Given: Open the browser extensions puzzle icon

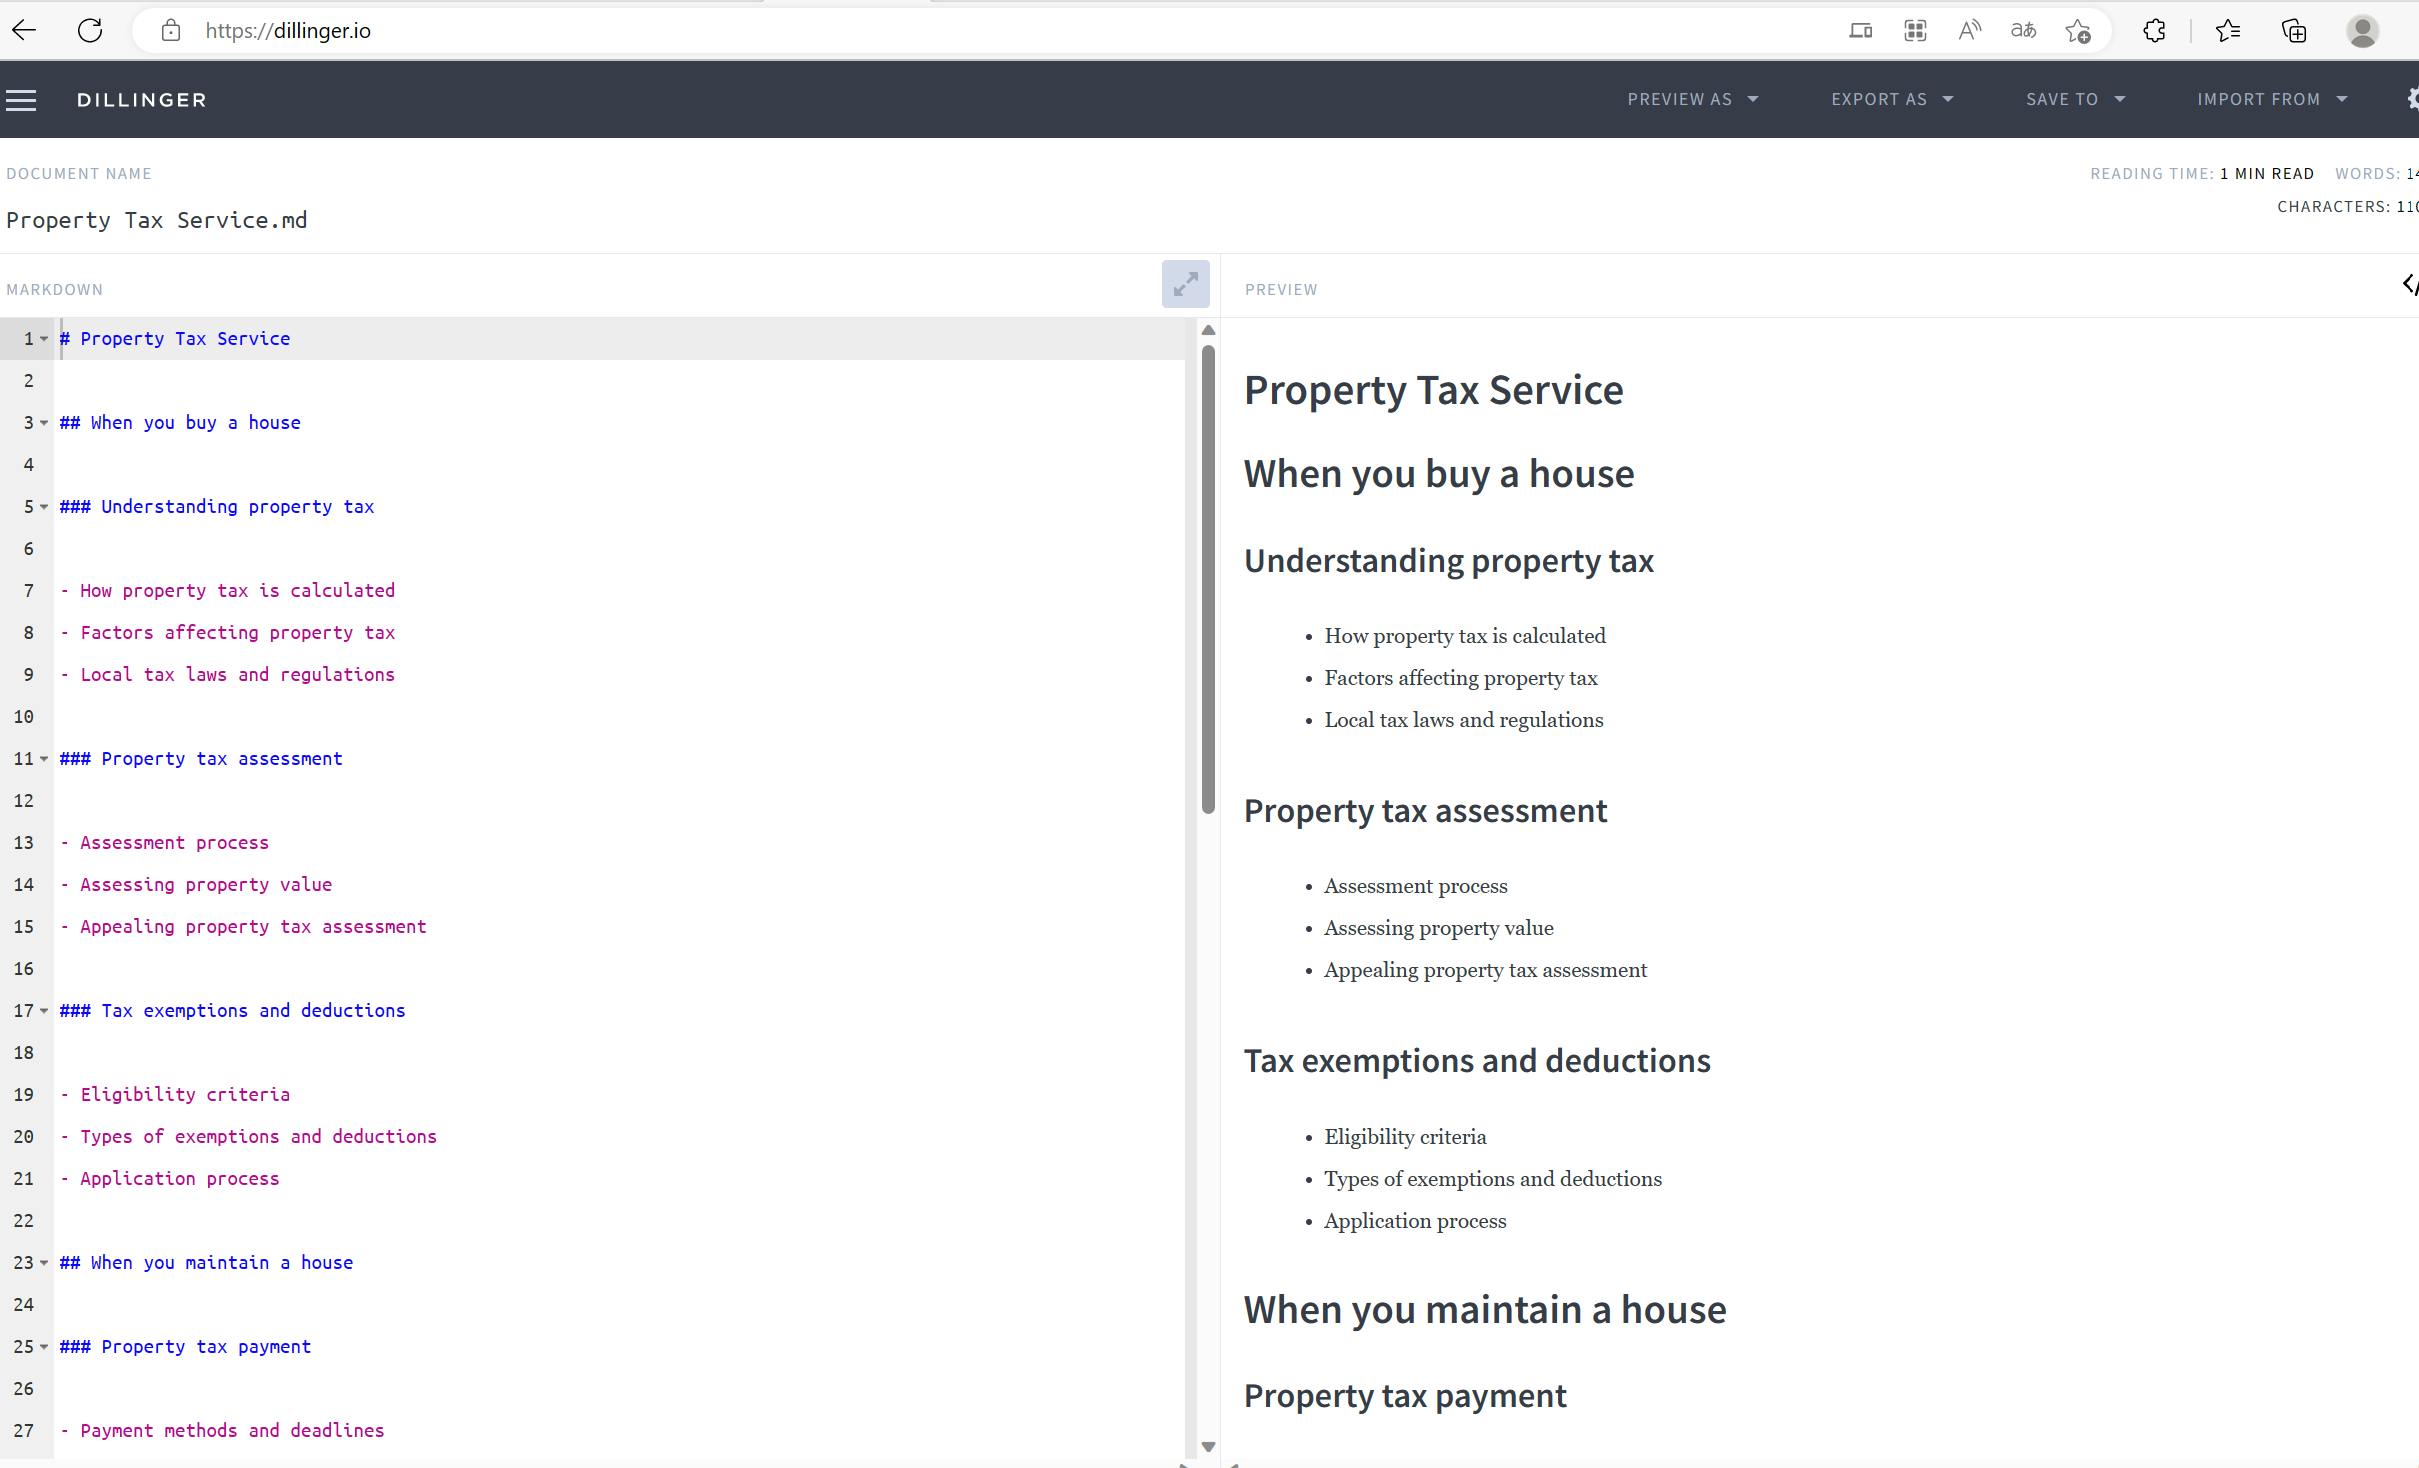Looking at the screenshot, I should click(x=2154, y=31).
